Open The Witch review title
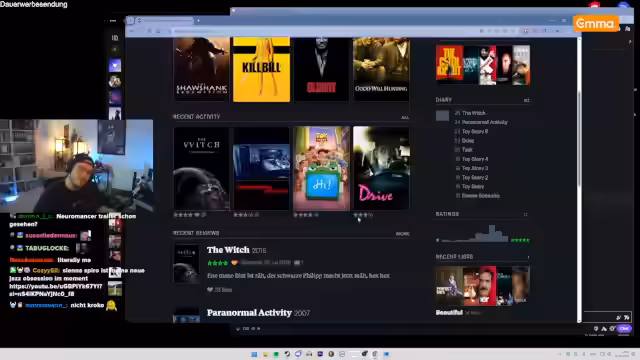Screen dimensions: 640x360 pos(228,250)
